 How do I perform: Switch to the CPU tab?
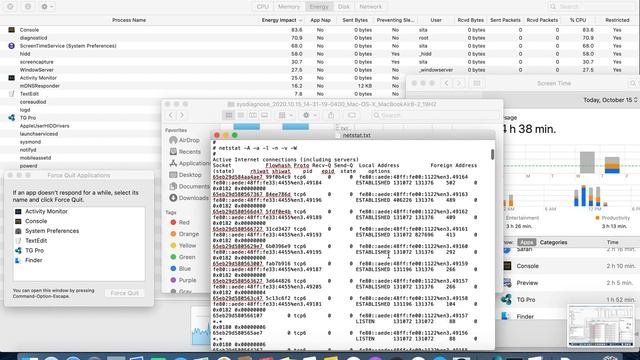(x=262, y=7)
